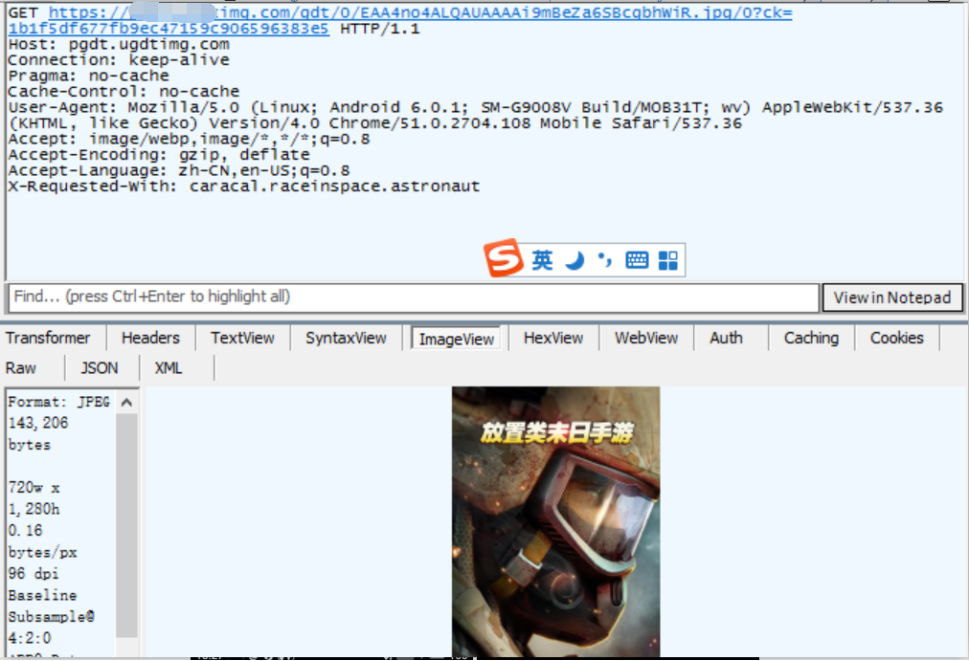This screenshot has height=661, width=969.
Task: Click the 'Host: pgdt.ugdtimg.com' header line
Action: click(119, 44)
